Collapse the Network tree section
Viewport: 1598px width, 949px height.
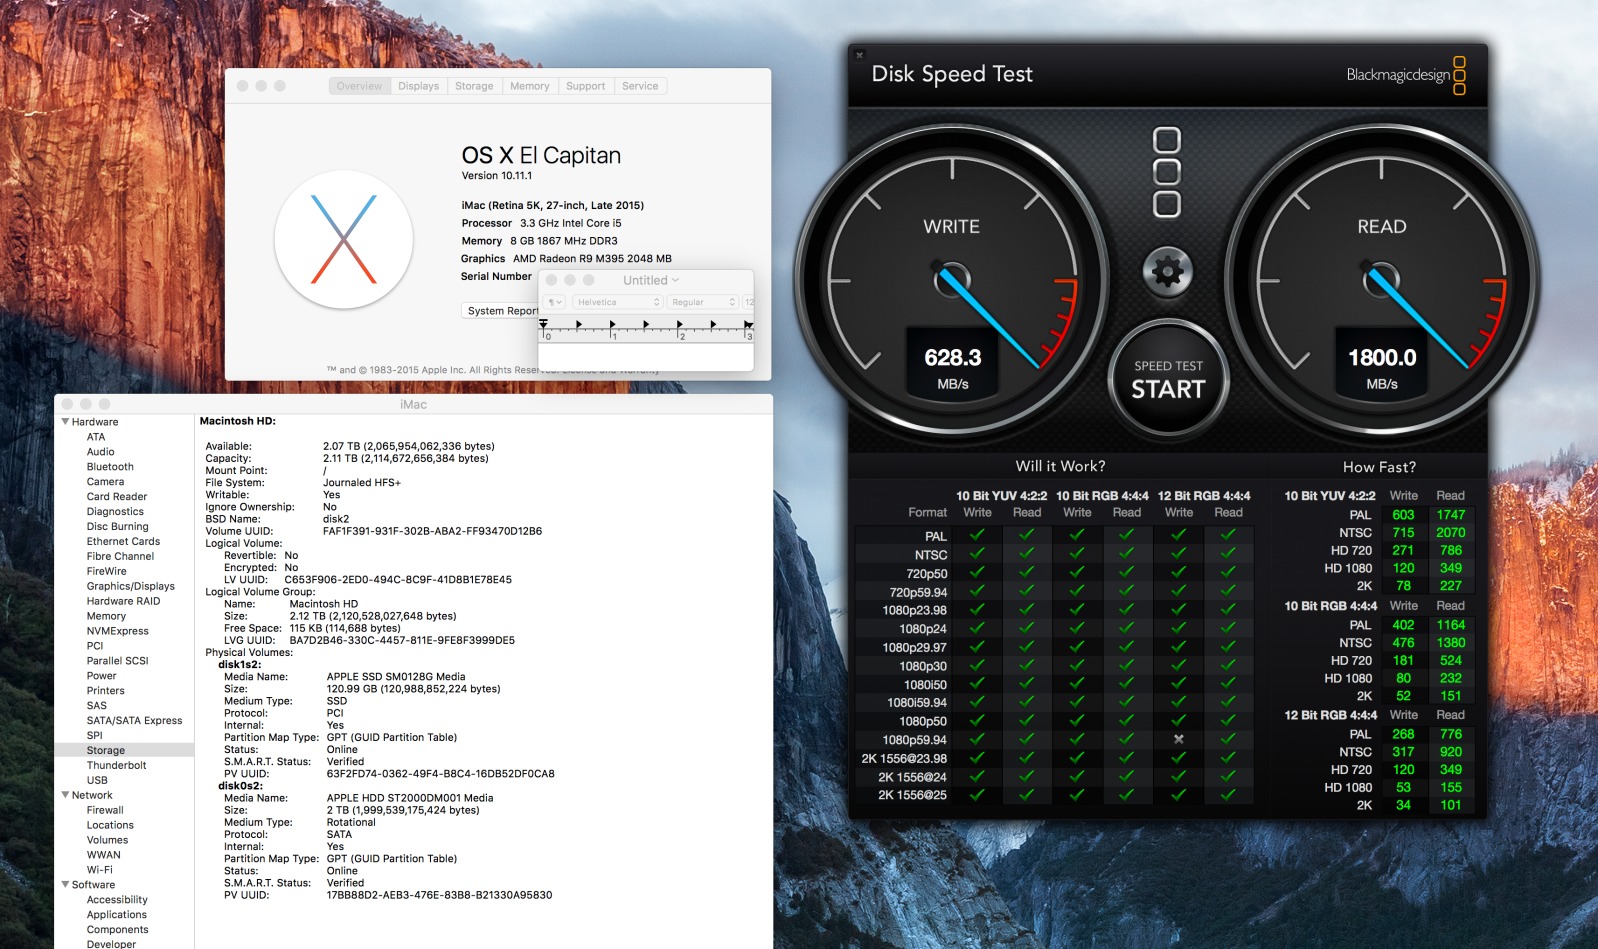pyautogui.click(x=65, y=795)
